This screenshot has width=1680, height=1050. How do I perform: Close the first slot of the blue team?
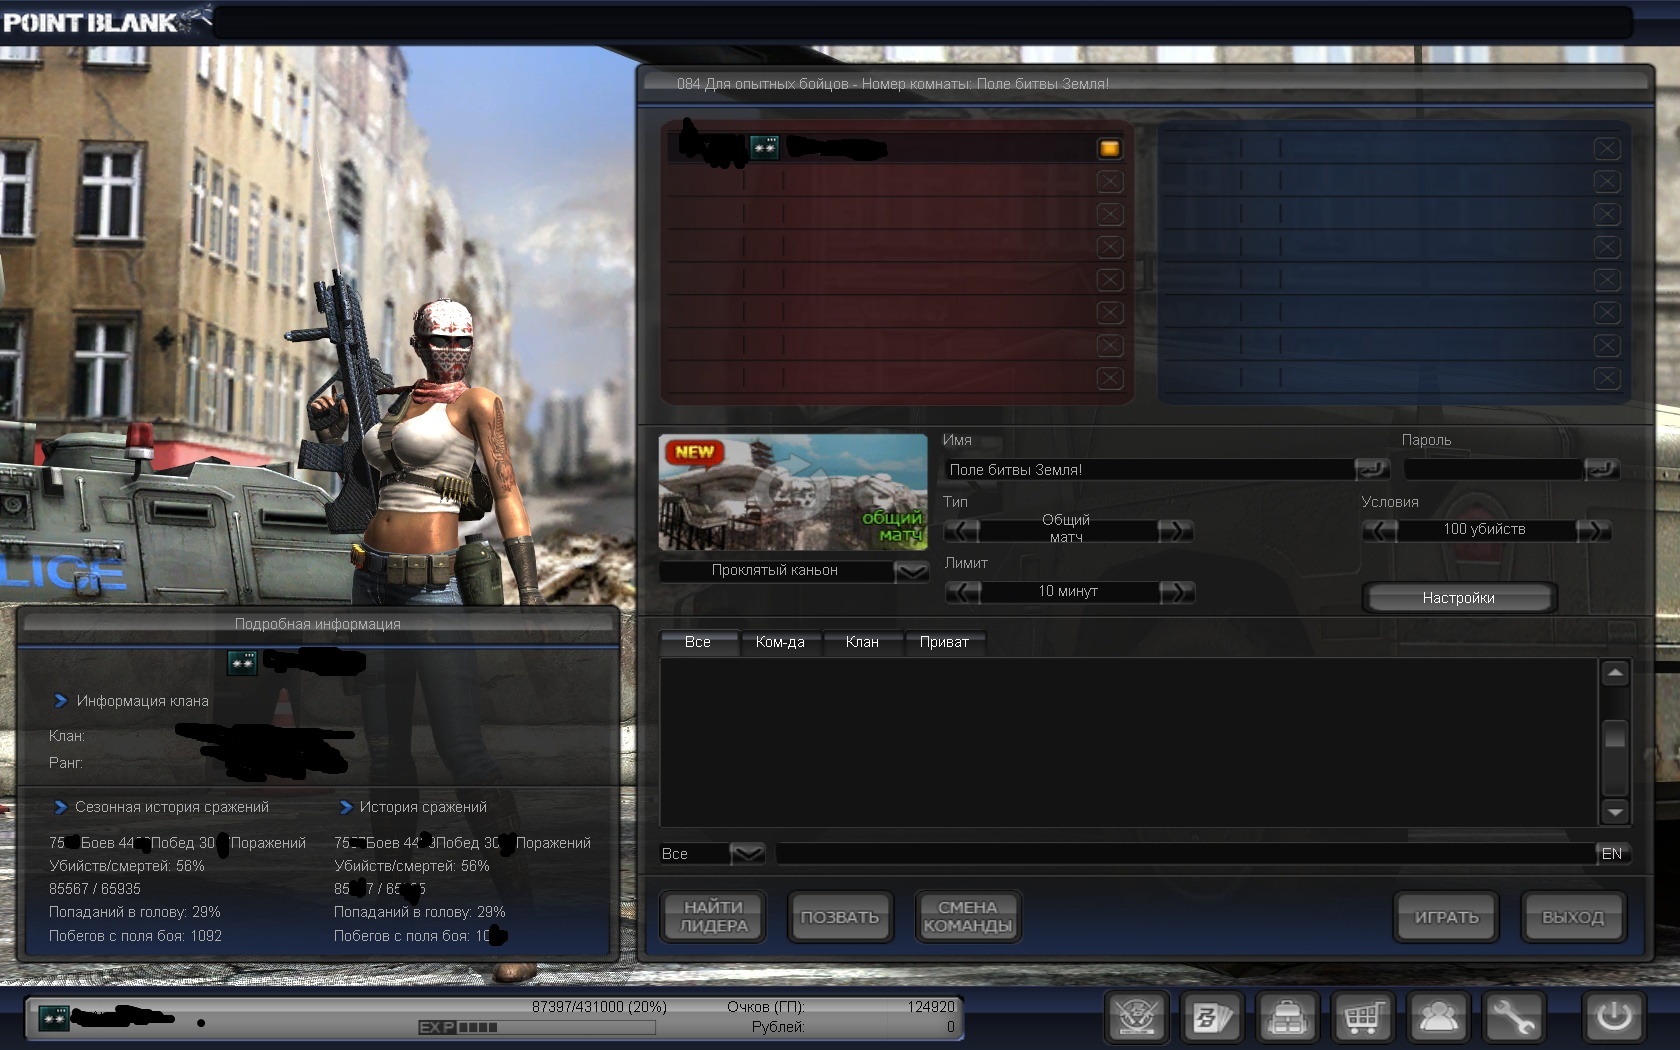[1607, 149]
